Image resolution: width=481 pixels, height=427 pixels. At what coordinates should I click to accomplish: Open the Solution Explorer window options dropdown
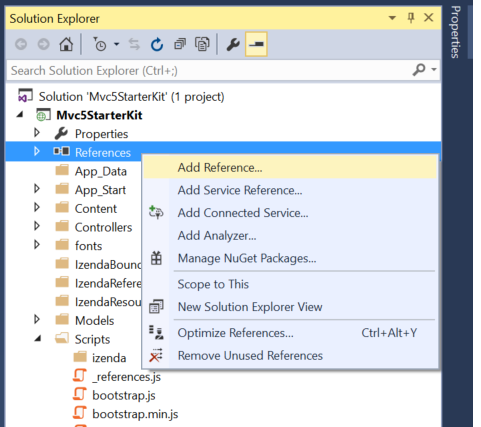pos(392,18)
